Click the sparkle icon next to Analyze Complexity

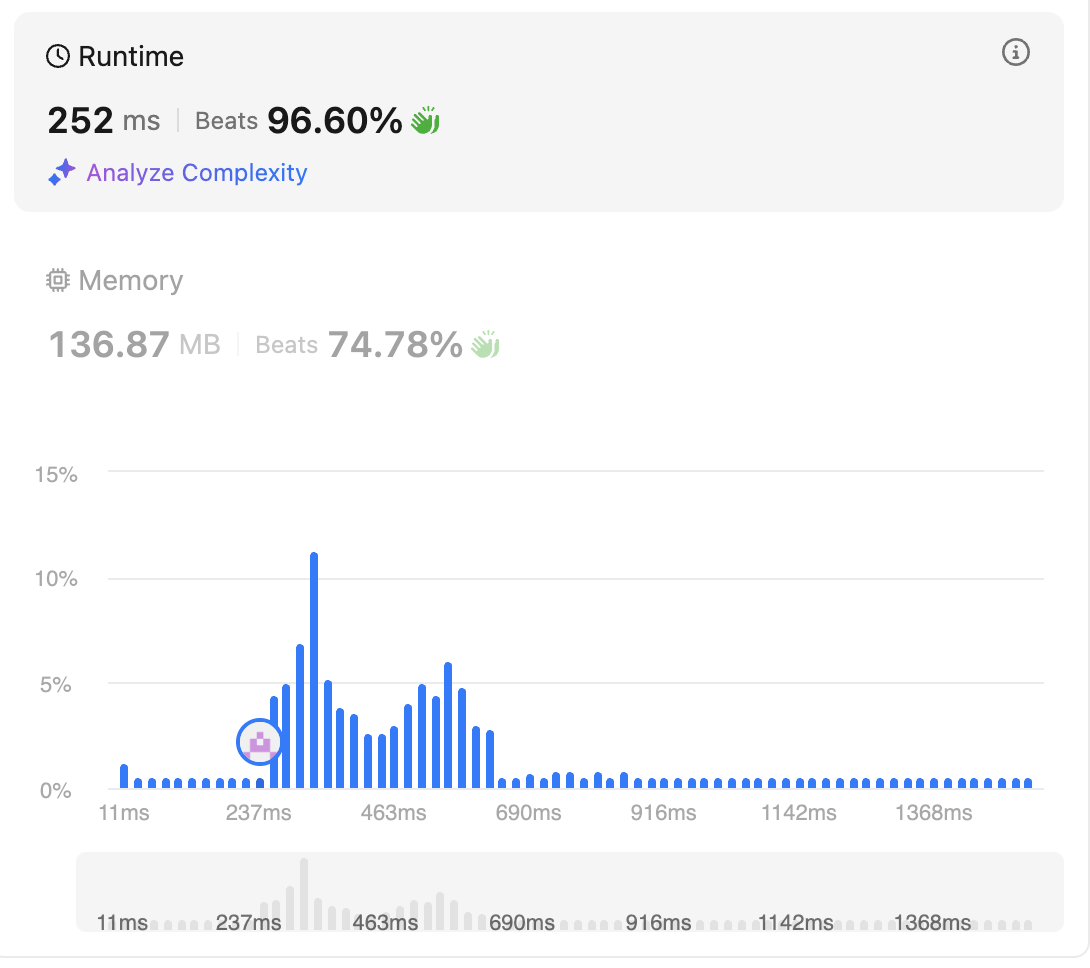click(x=62, y=173)
